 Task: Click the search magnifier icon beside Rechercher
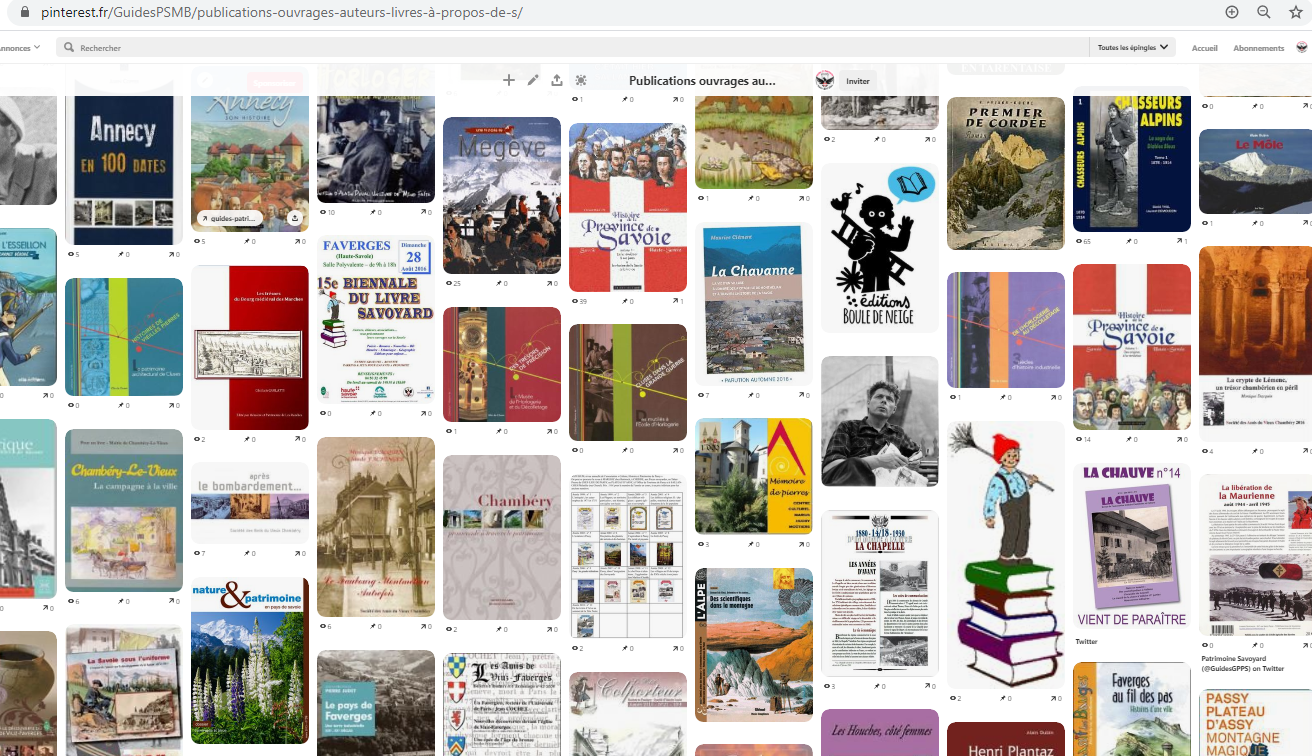(x=69, y=47)
